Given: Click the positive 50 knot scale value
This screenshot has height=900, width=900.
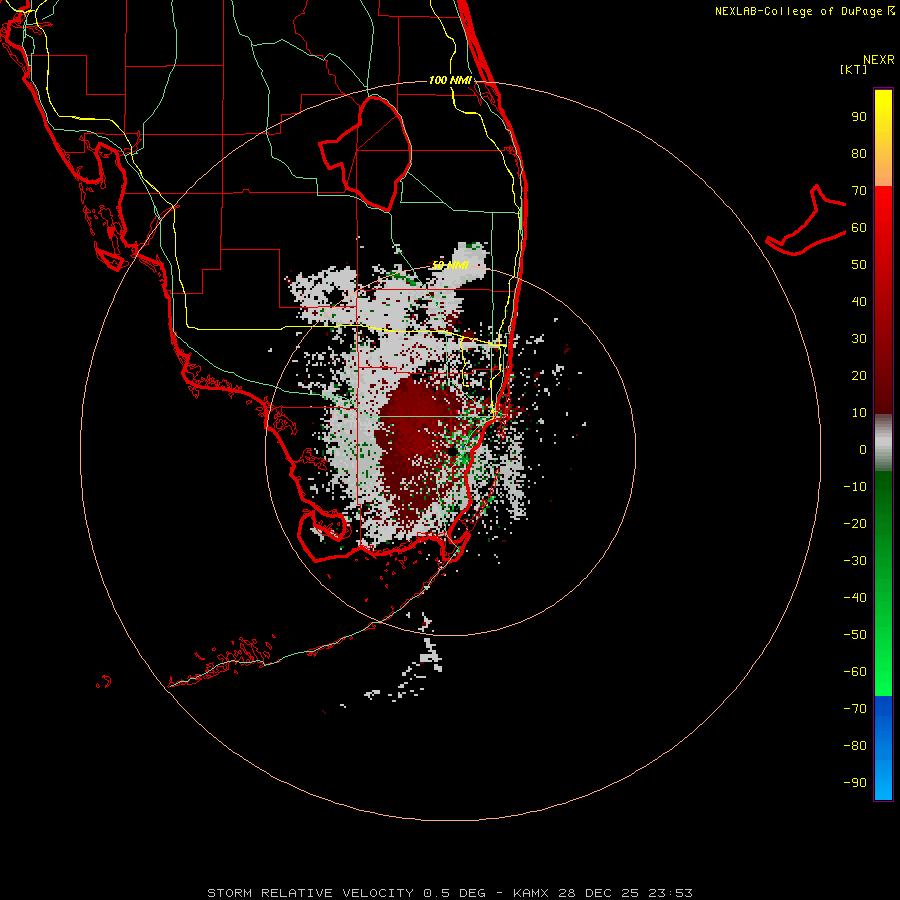Looking at the screenshot, I should click(x=859, y=265).
